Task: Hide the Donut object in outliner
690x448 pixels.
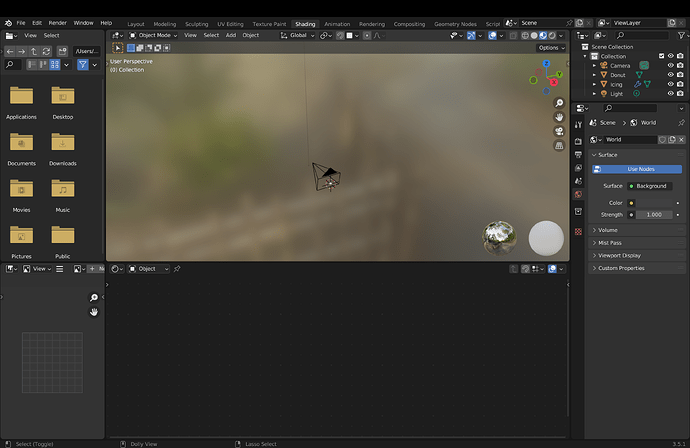Action: click(671, 75)
